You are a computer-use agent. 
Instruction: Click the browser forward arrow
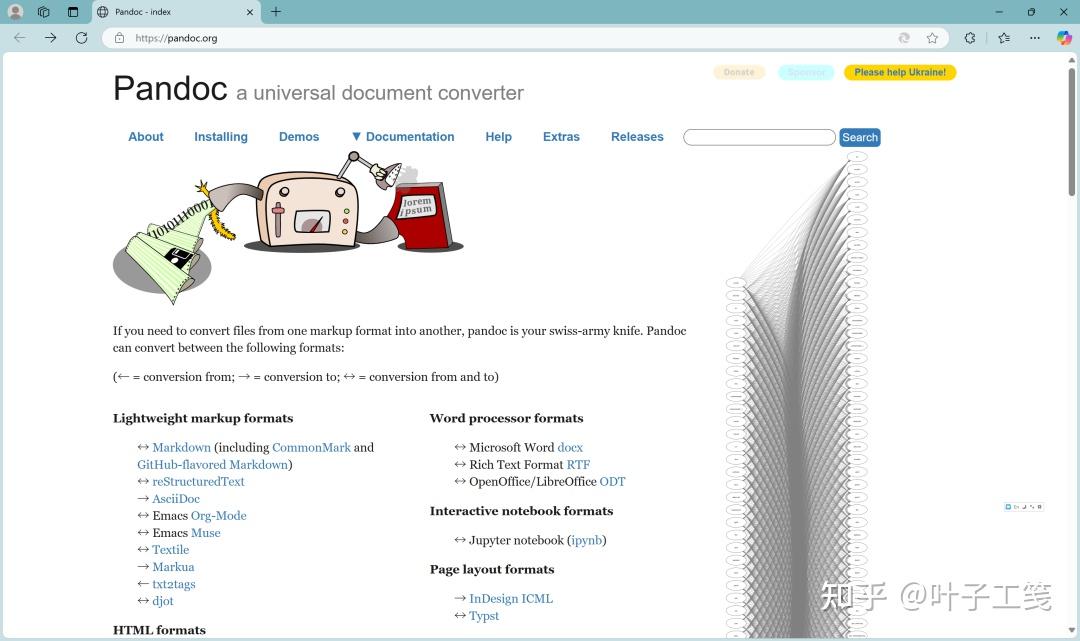[x=50, y=38]
